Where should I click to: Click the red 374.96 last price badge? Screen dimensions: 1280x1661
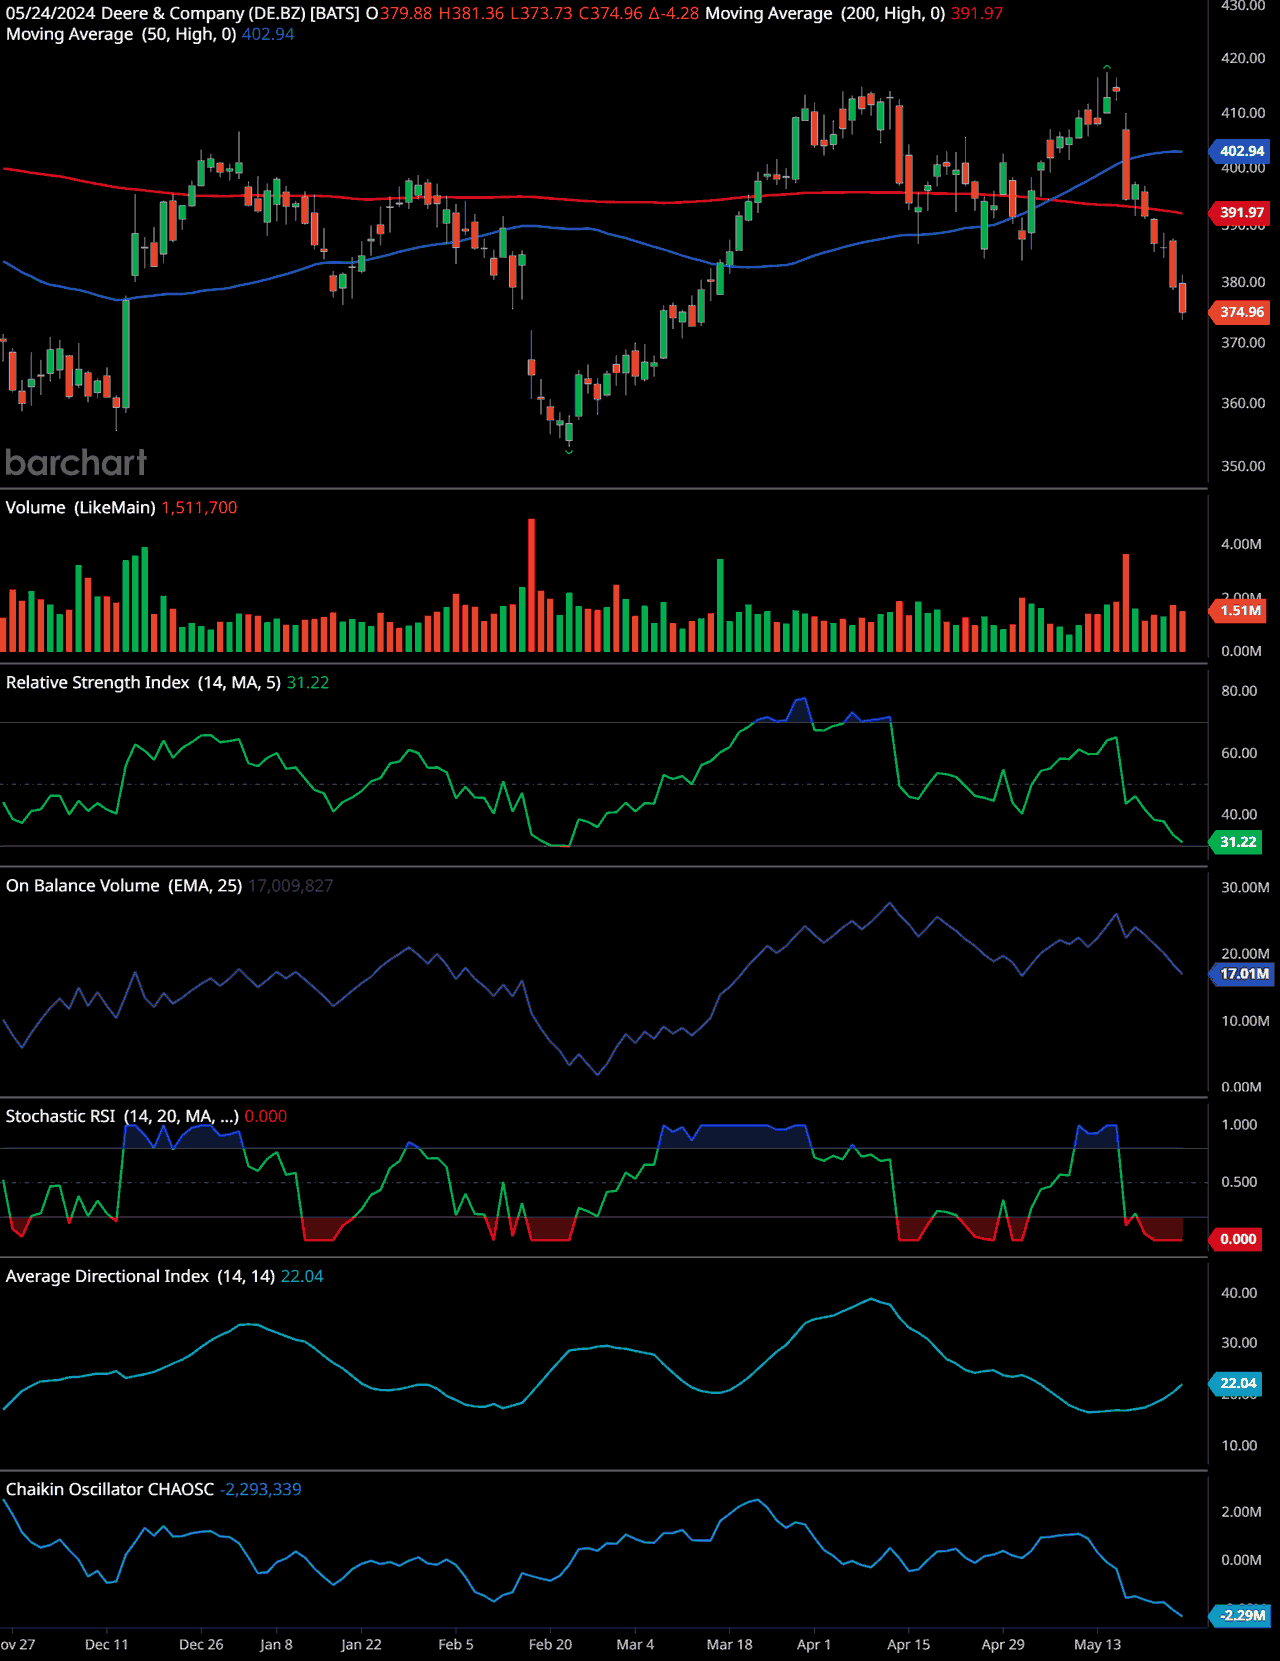pos(1241,312)
